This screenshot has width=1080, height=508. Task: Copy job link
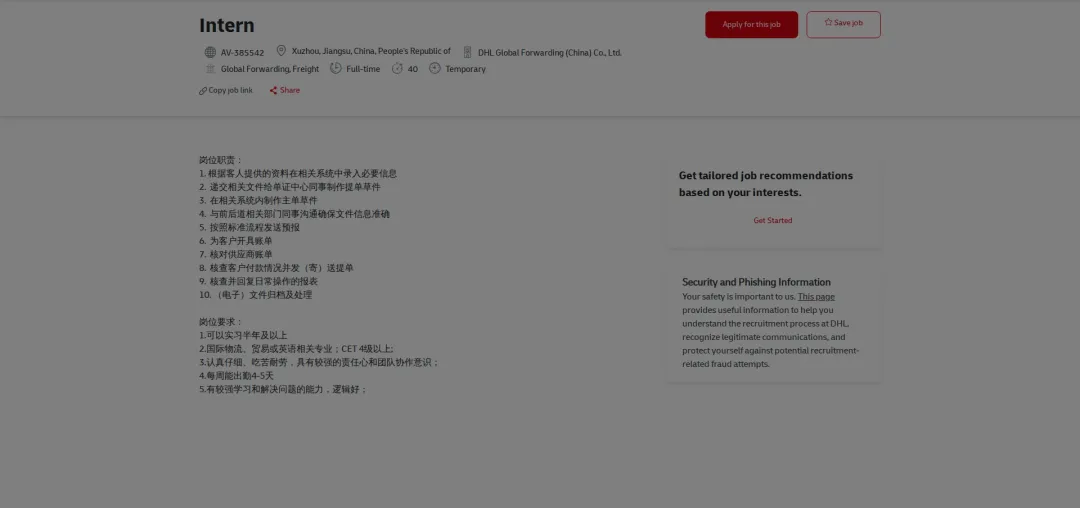click(226, 90)
